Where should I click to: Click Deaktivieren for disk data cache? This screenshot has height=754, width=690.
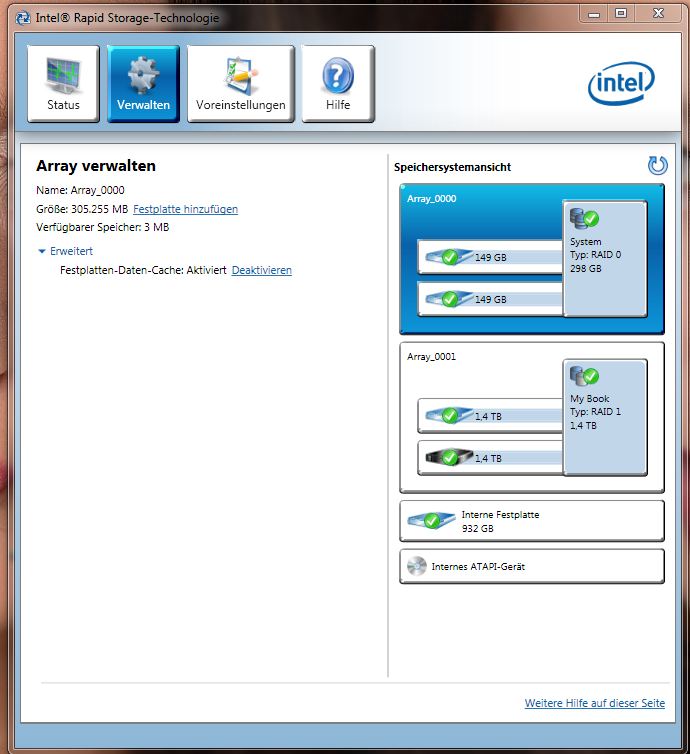click(262, 270)
